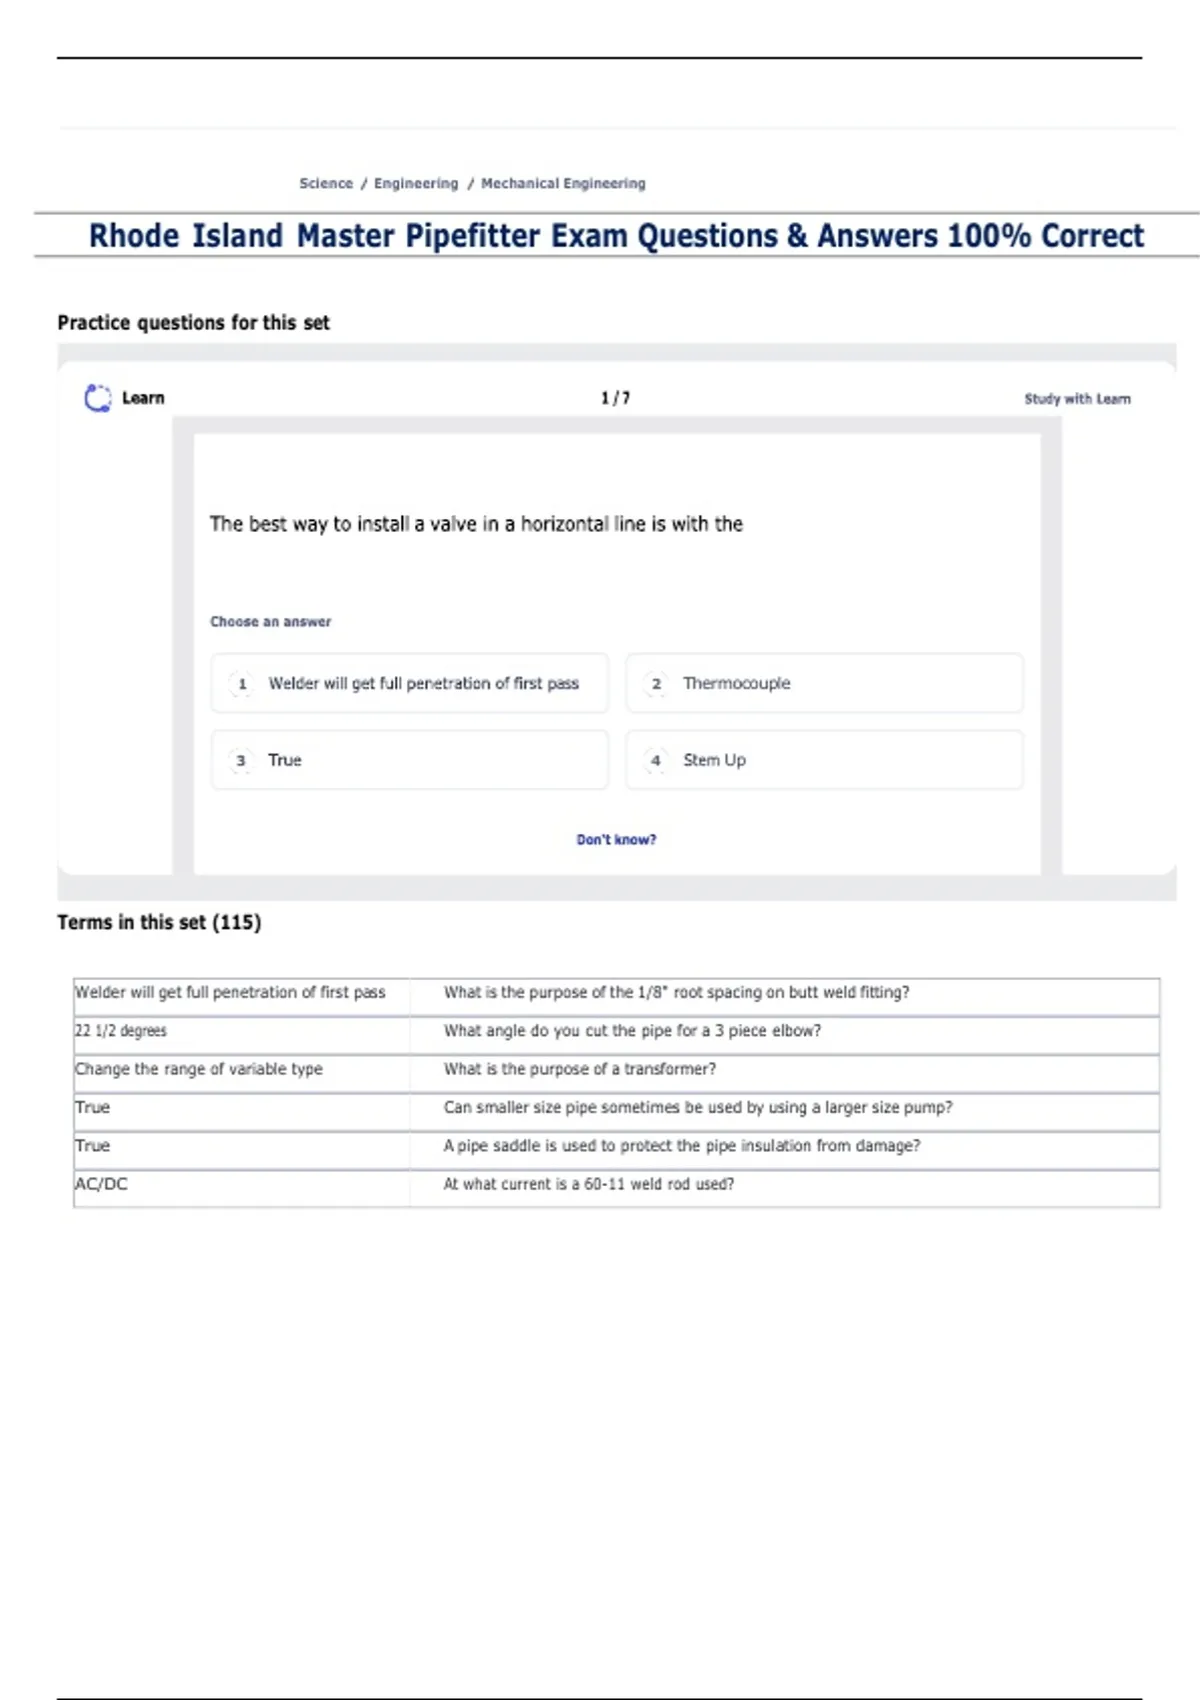Click 'Change the range of variable type' term
The image size is (1200, 1700).
point(199,1069)
